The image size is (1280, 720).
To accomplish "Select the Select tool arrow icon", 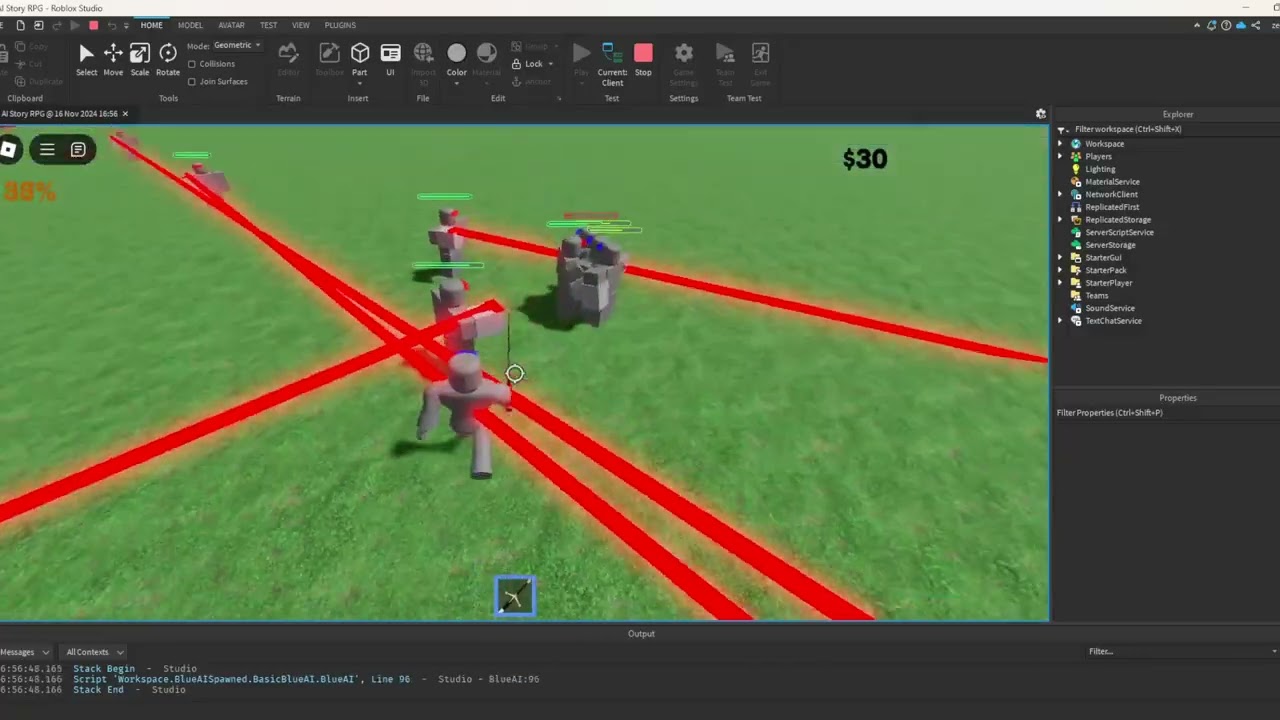I will point(86,54).
